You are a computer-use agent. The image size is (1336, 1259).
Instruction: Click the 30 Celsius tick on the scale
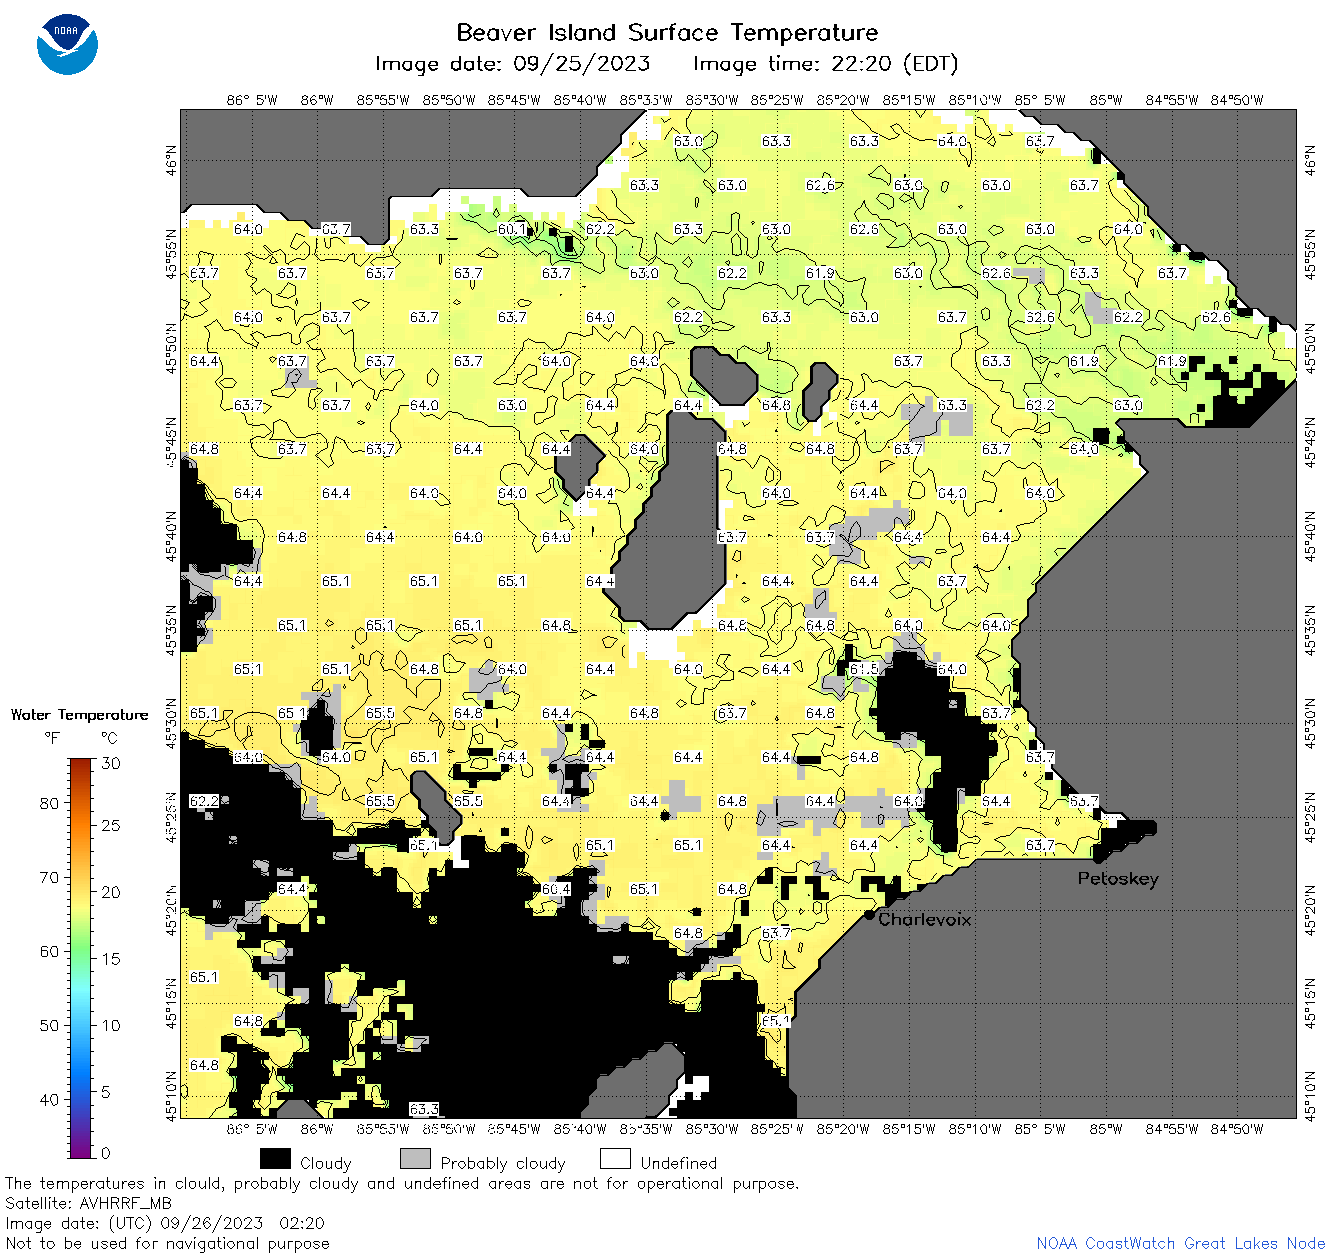(x=111, y=763)
